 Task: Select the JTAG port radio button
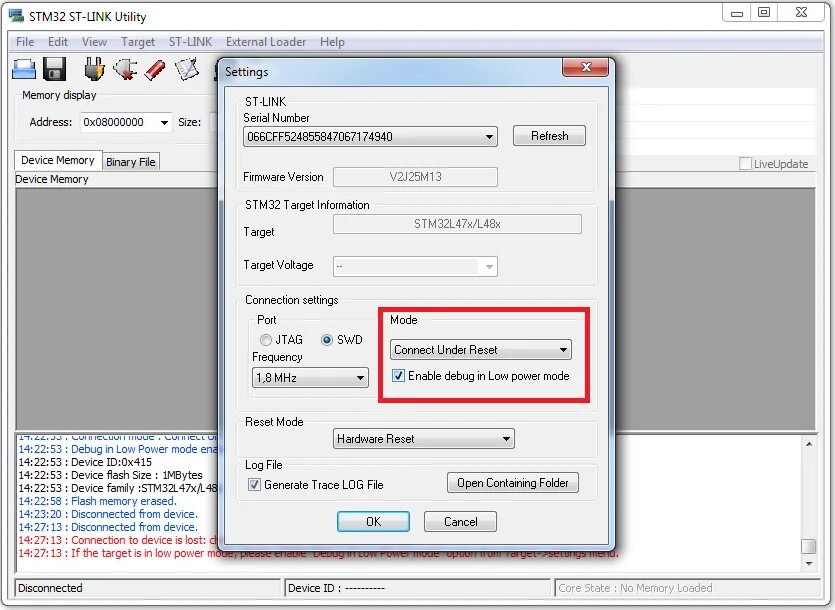(265, 340)
